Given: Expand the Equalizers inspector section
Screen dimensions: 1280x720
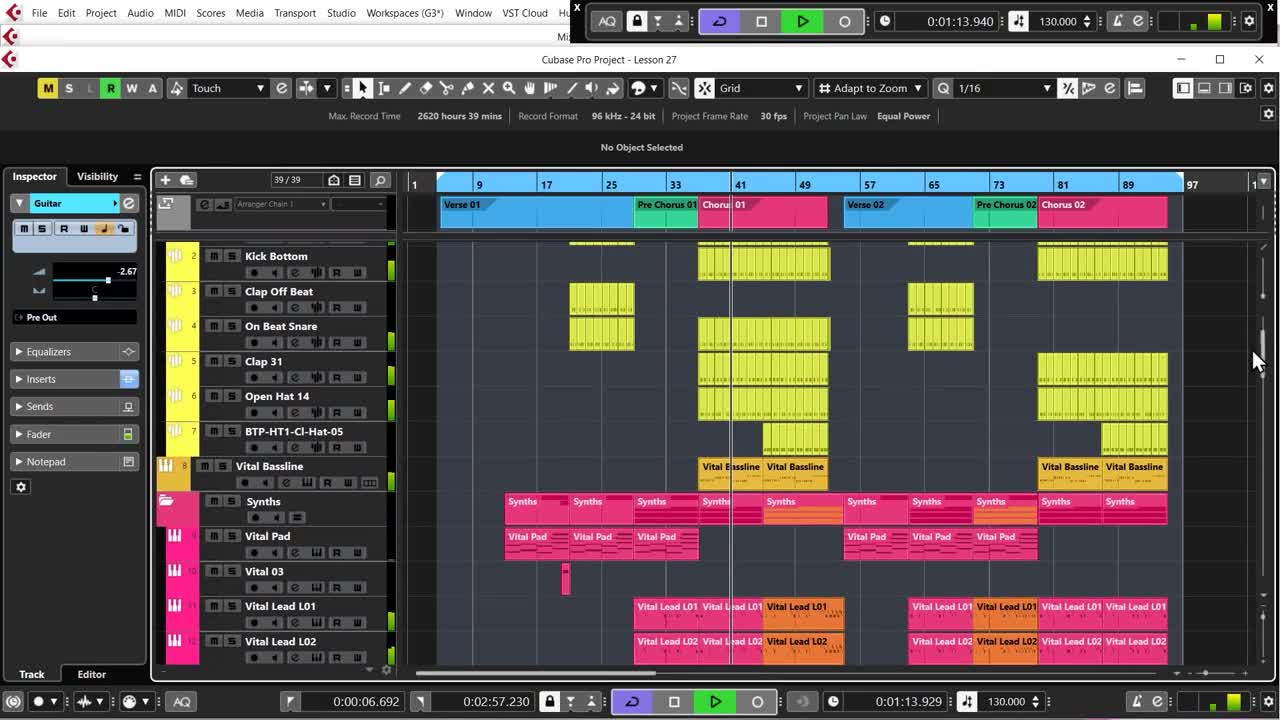Looking at the screenshot, I should 64,352.
